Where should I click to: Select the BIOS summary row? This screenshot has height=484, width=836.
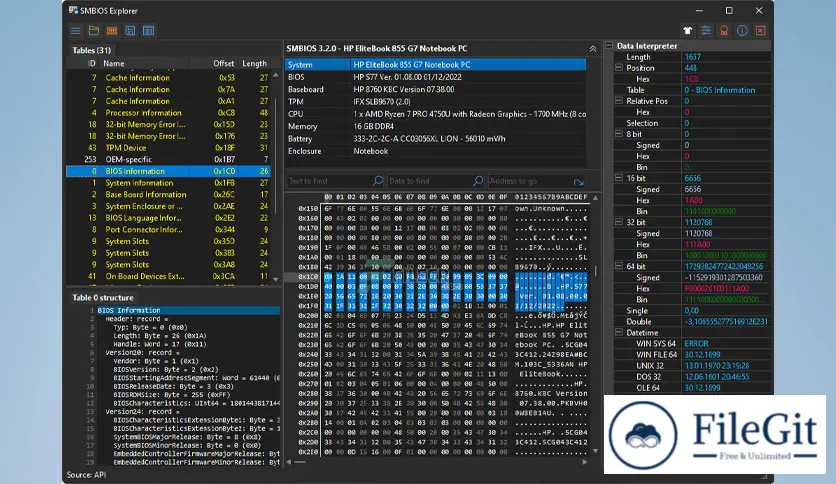click(x=436, y=77)
